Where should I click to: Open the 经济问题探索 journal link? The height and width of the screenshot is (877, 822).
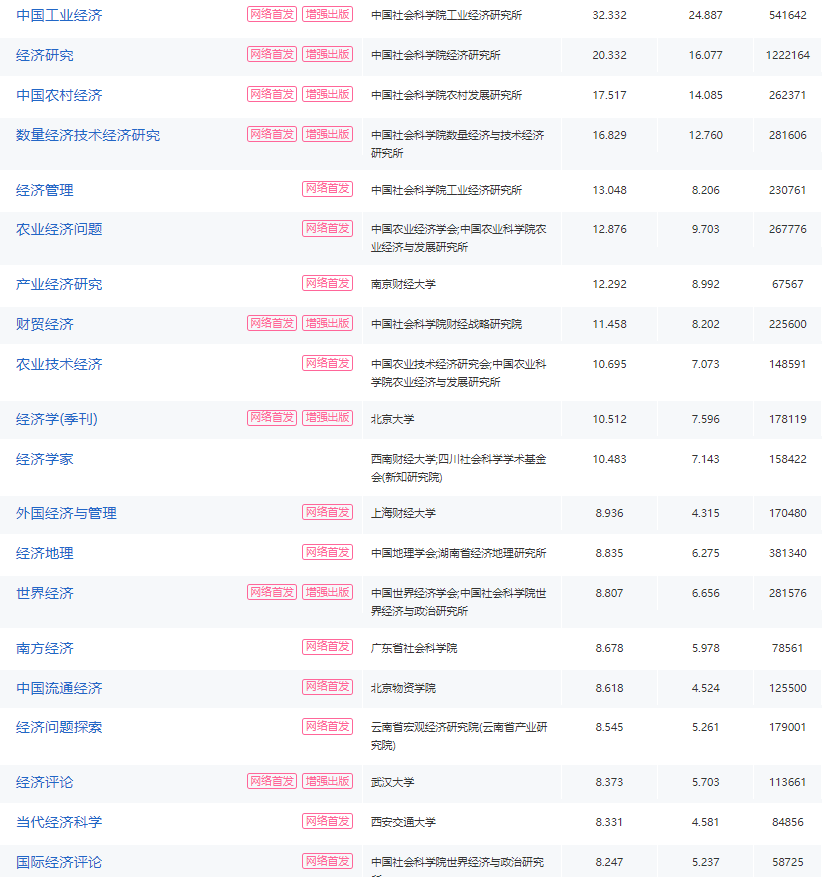click(x=59, y=727)
